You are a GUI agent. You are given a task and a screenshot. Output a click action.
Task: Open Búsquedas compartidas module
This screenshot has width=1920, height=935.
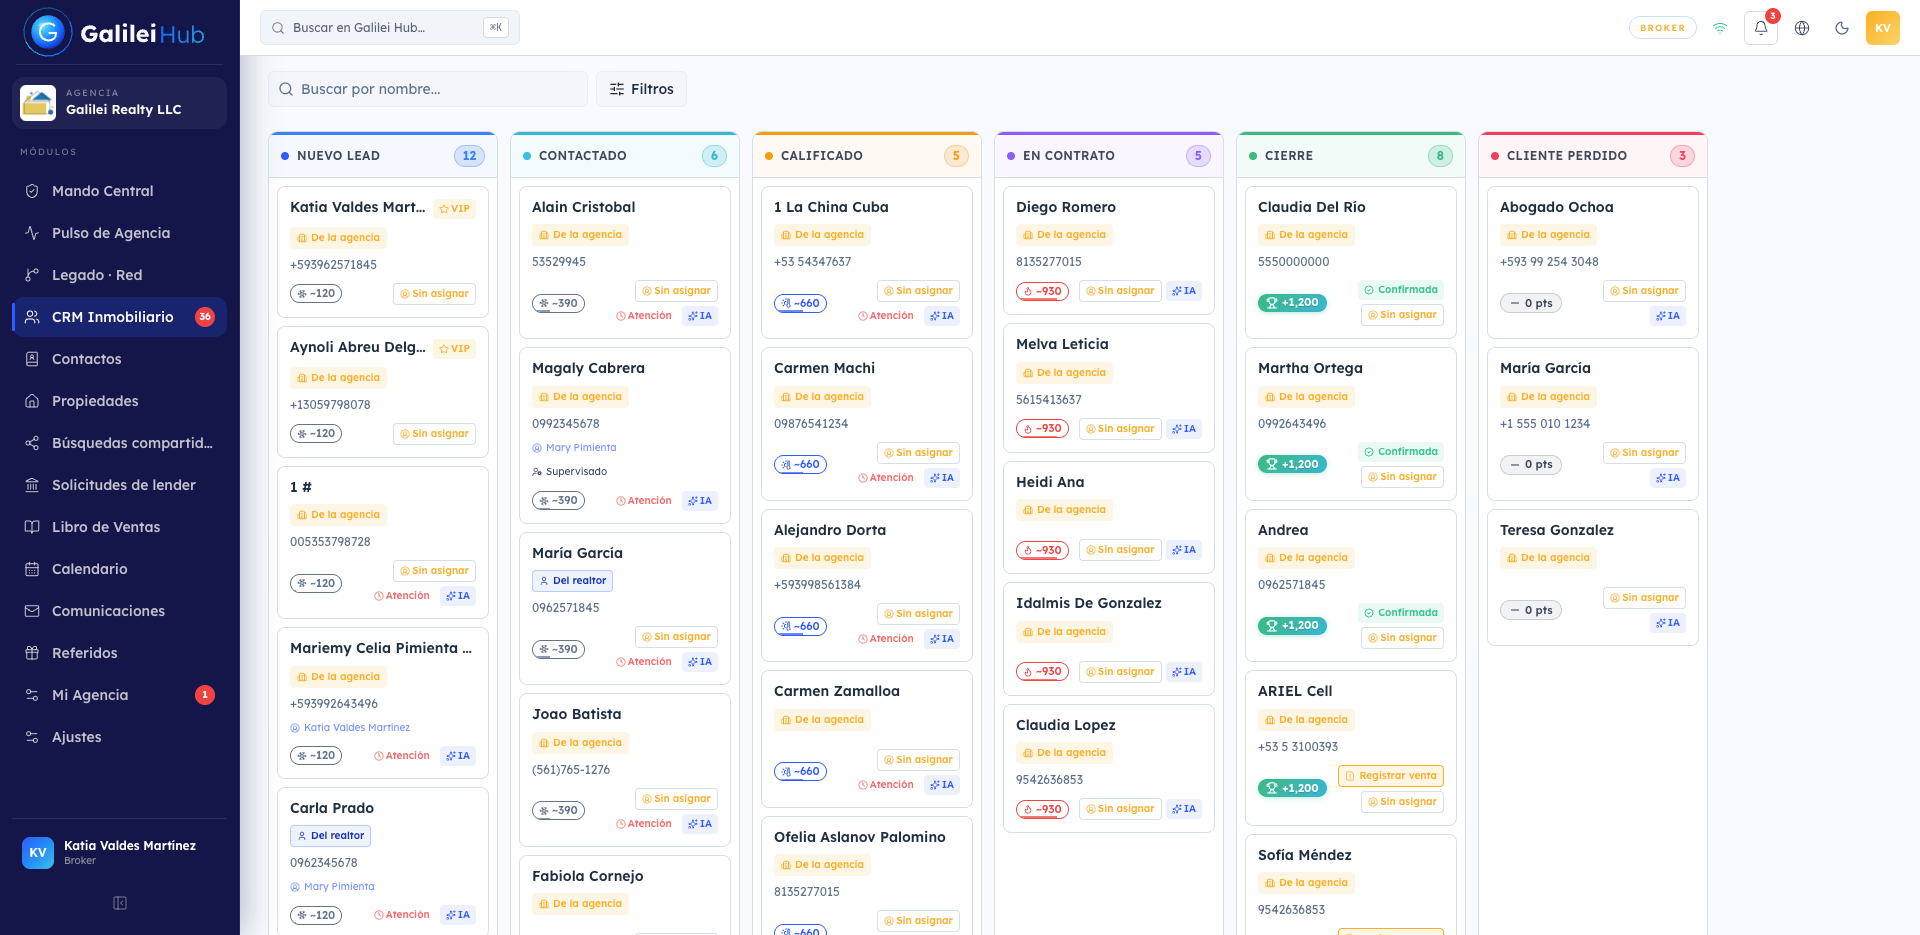point(119,443)
